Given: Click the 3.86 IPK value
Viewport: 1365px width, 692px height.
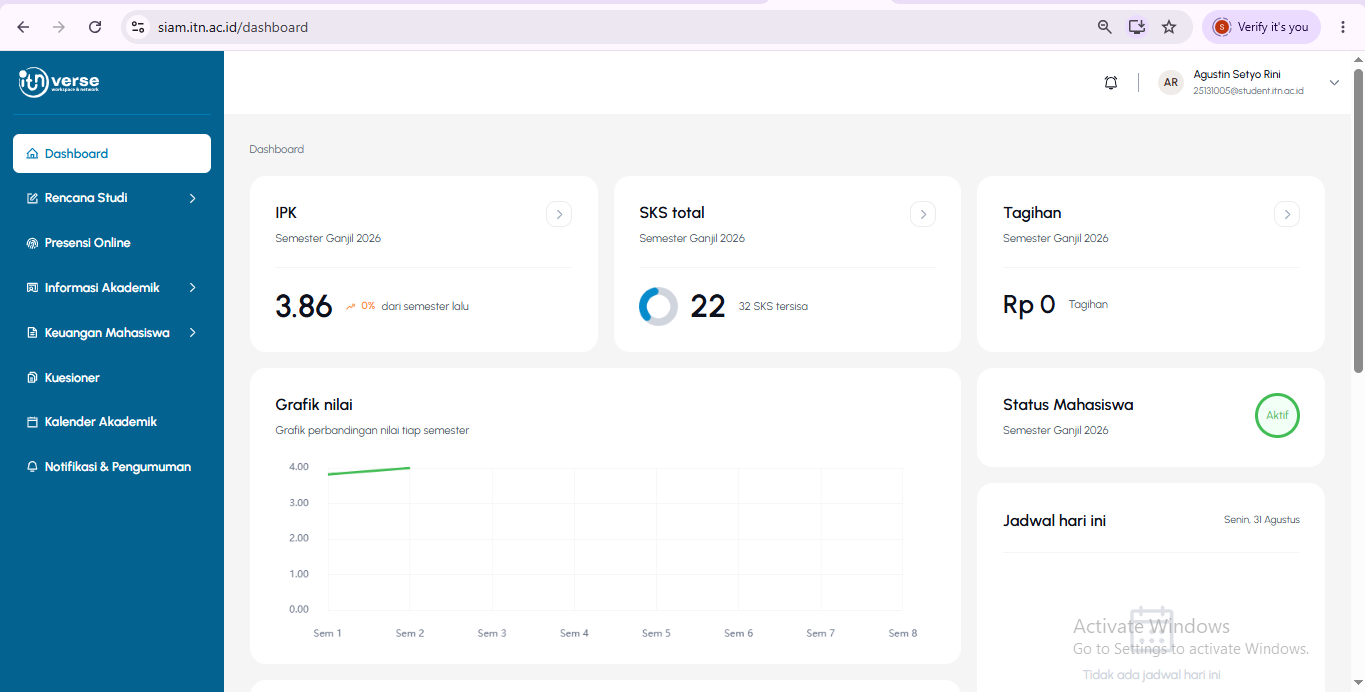Looking at the screenshot, I should point(304,306).
